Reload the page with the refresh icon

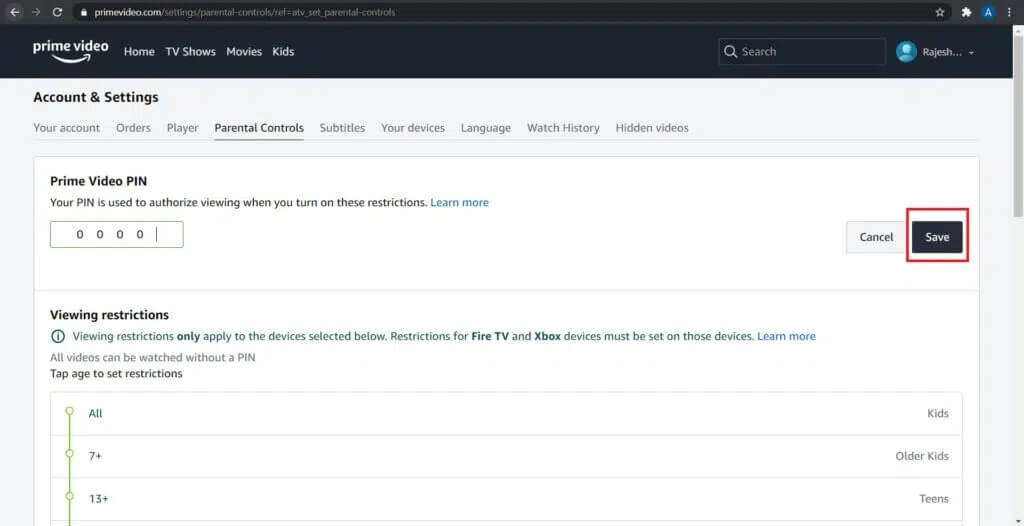click(x=57, y=12)
